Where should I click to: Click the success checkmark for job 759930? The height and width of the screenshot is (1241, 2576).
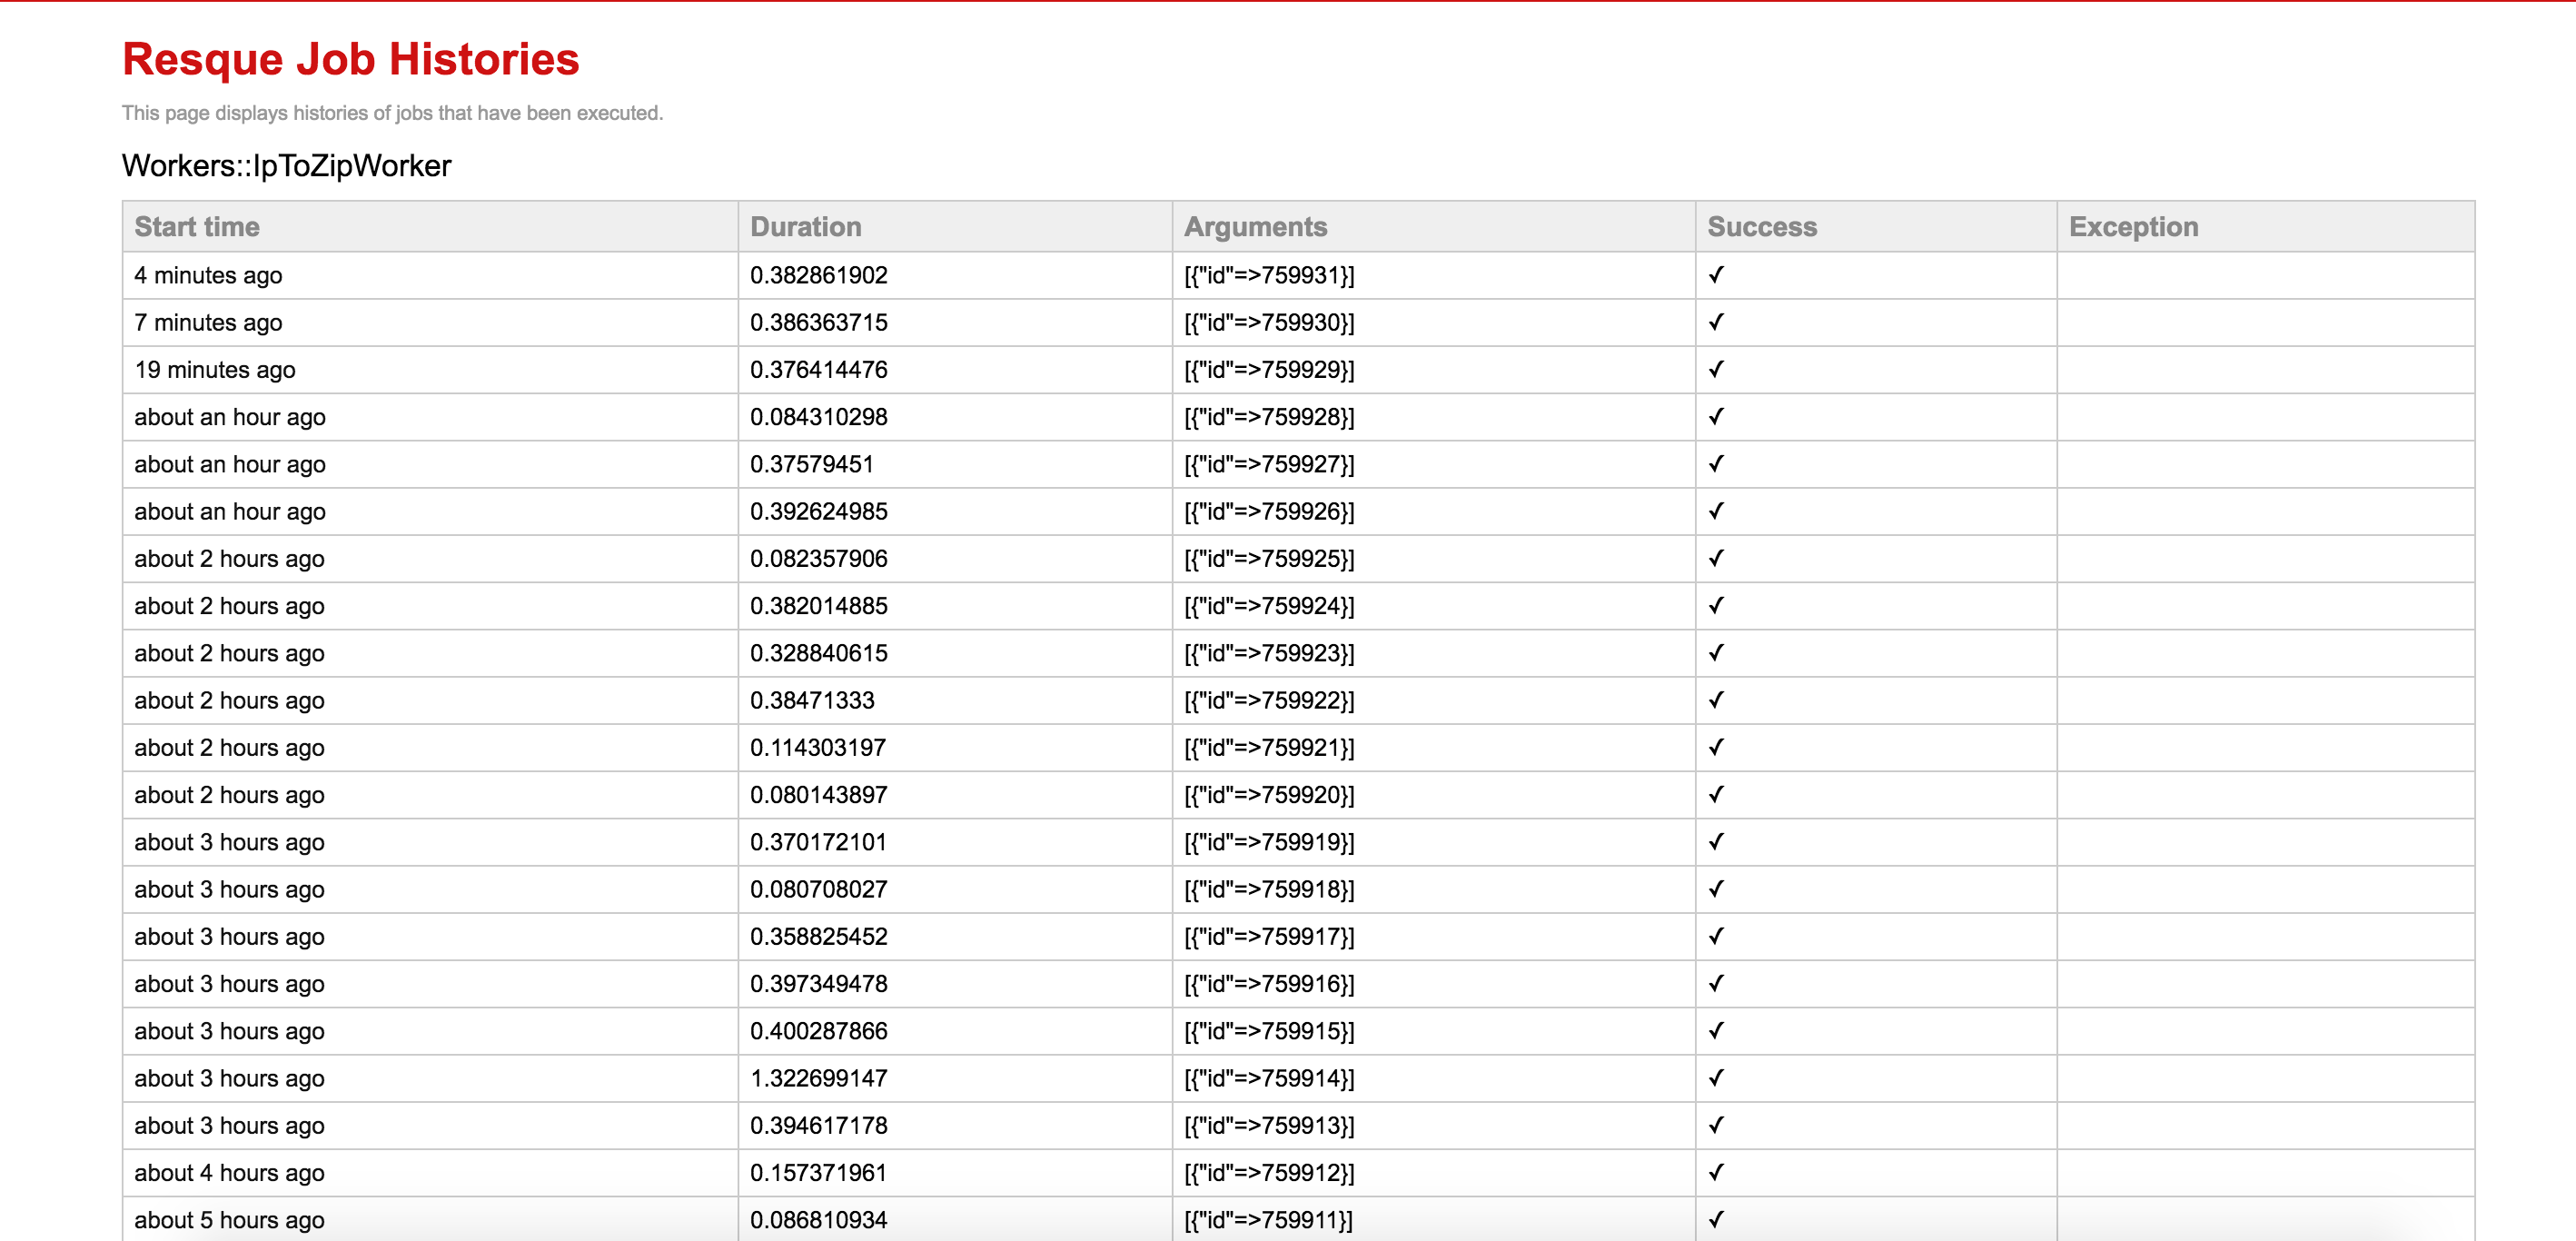point(1716,322)
